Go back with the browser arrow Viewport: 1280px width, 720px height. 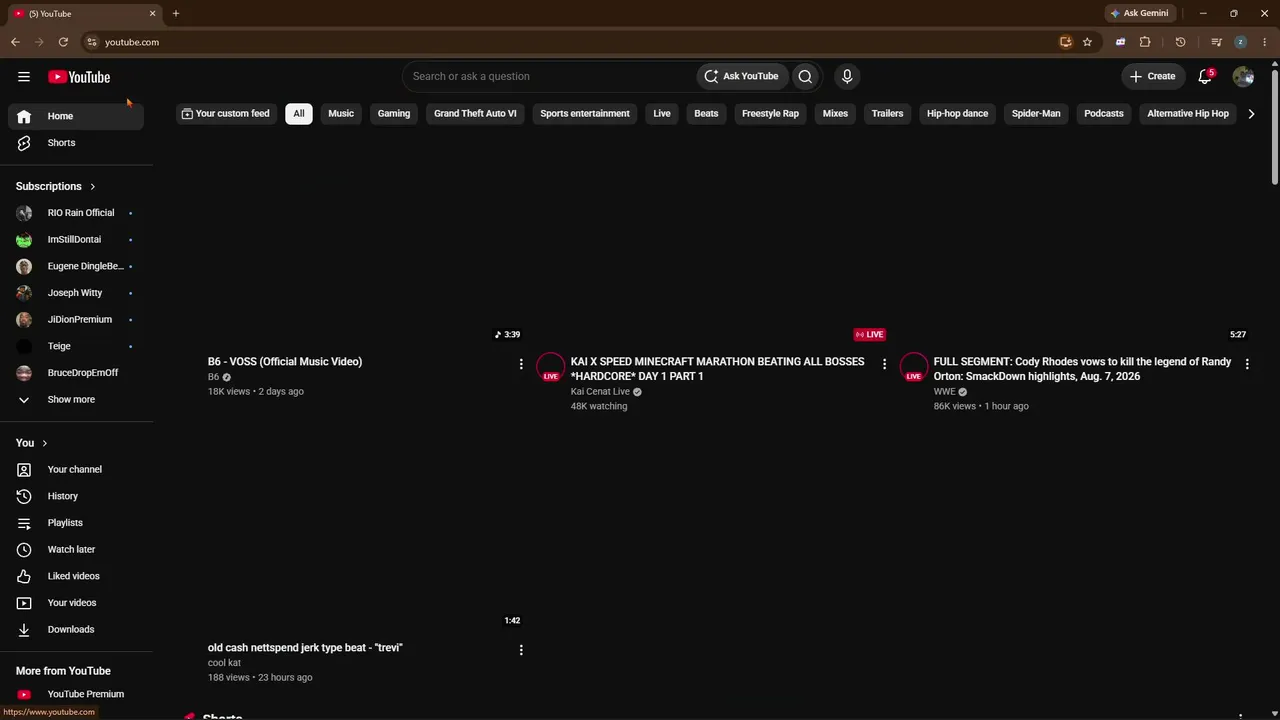tap(15, 42)
